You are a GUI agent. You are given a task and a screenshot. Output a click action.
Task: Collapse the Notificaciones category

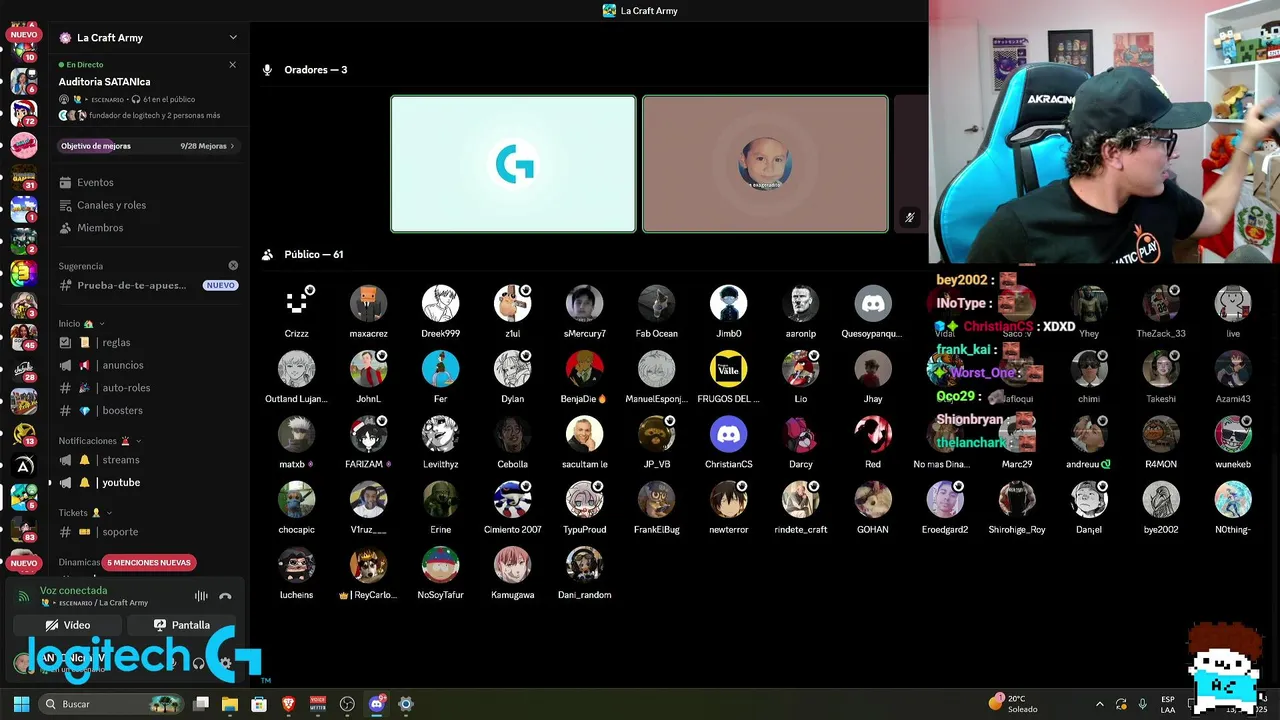(99, 441)
